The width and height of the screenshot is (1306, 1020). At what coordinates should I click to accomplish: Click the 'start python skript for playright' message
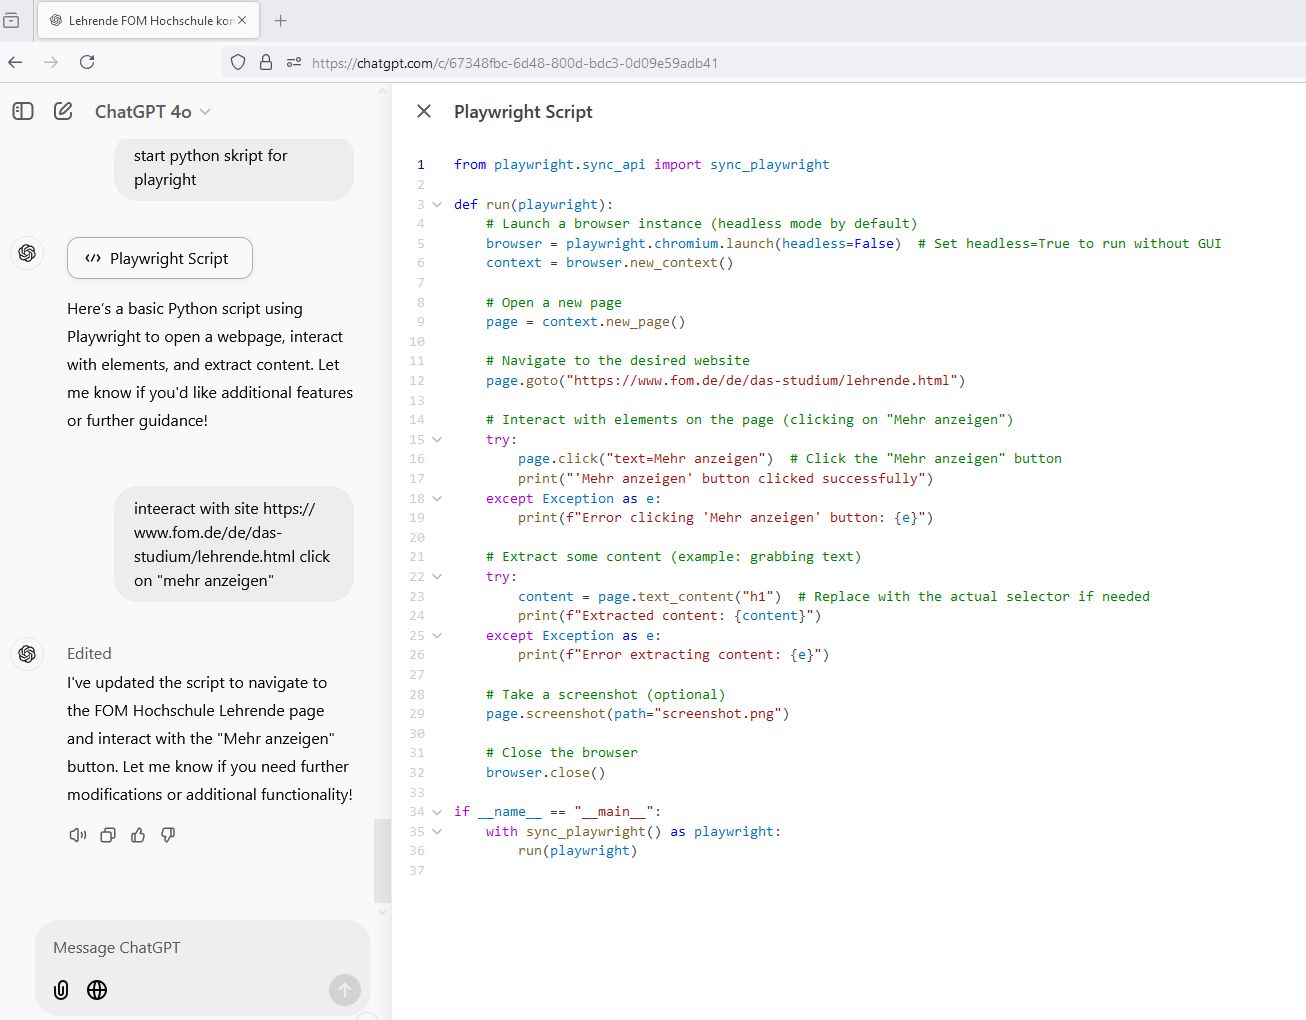(234, 168)
